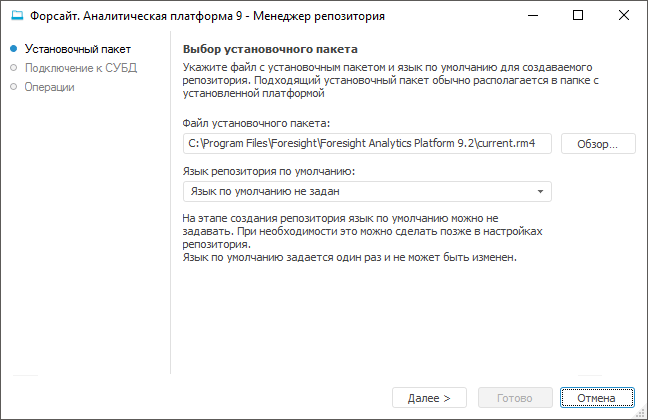
Task: Click the Готово button
Action: click(x=515, y=398)
